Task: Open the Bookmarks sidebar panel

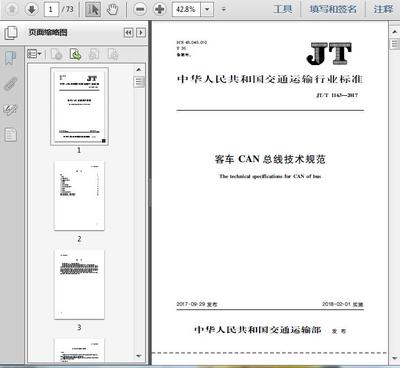Action: click(x=10, y=58)
